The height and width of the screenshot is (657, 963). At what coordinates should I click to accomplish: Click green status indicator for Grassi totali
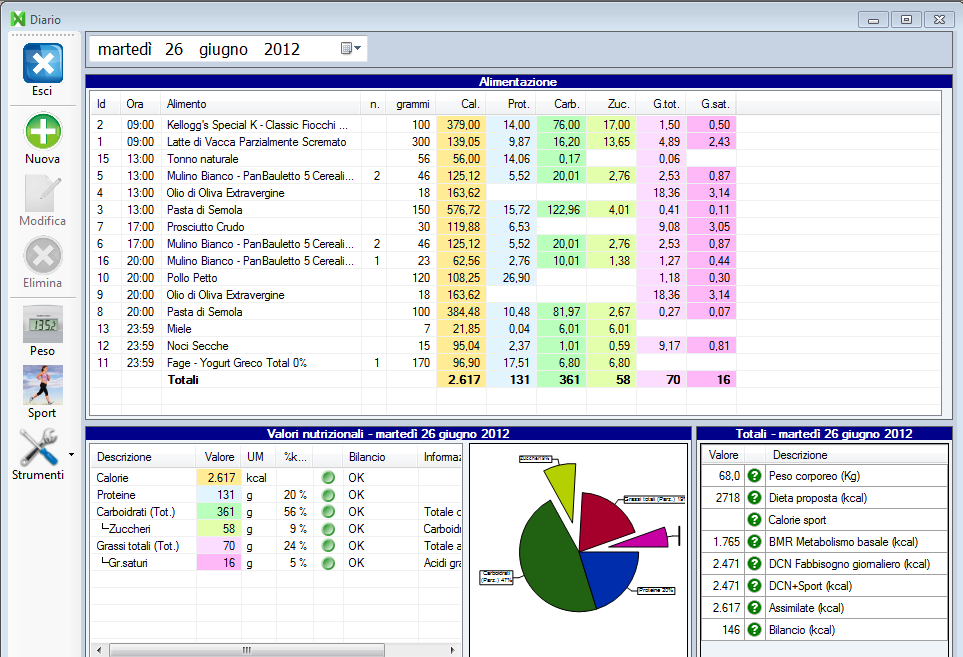click(329, 546)
